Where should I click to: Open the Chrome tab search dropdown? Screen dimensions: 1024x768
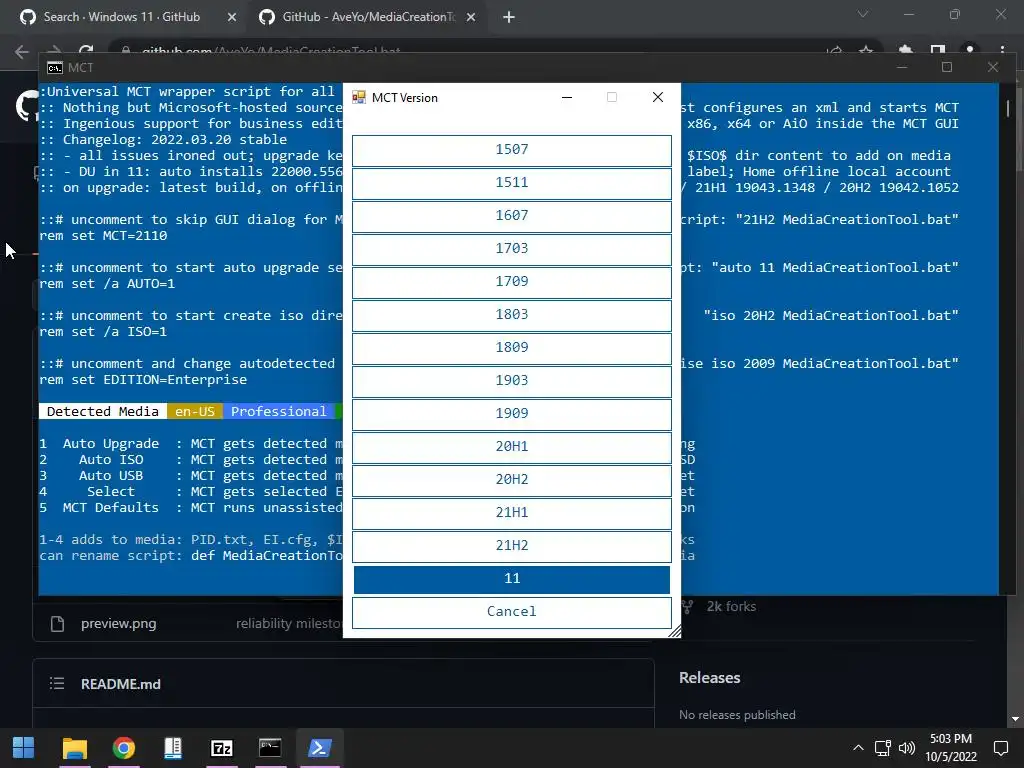pos(863,14)
